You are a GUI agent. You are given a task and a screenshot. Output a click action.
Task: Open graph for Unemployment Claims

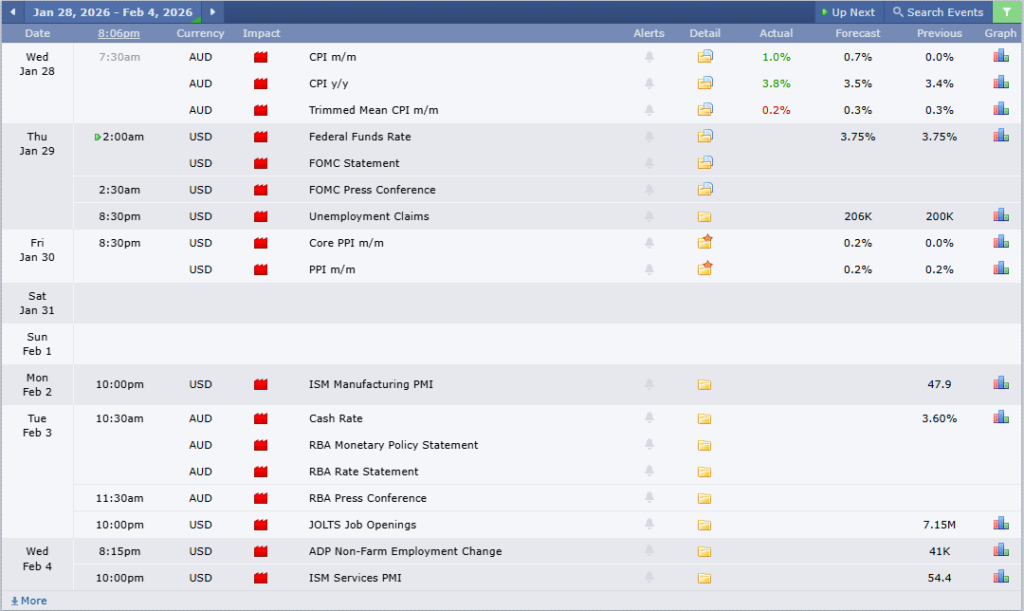[x=1000, y=216]
